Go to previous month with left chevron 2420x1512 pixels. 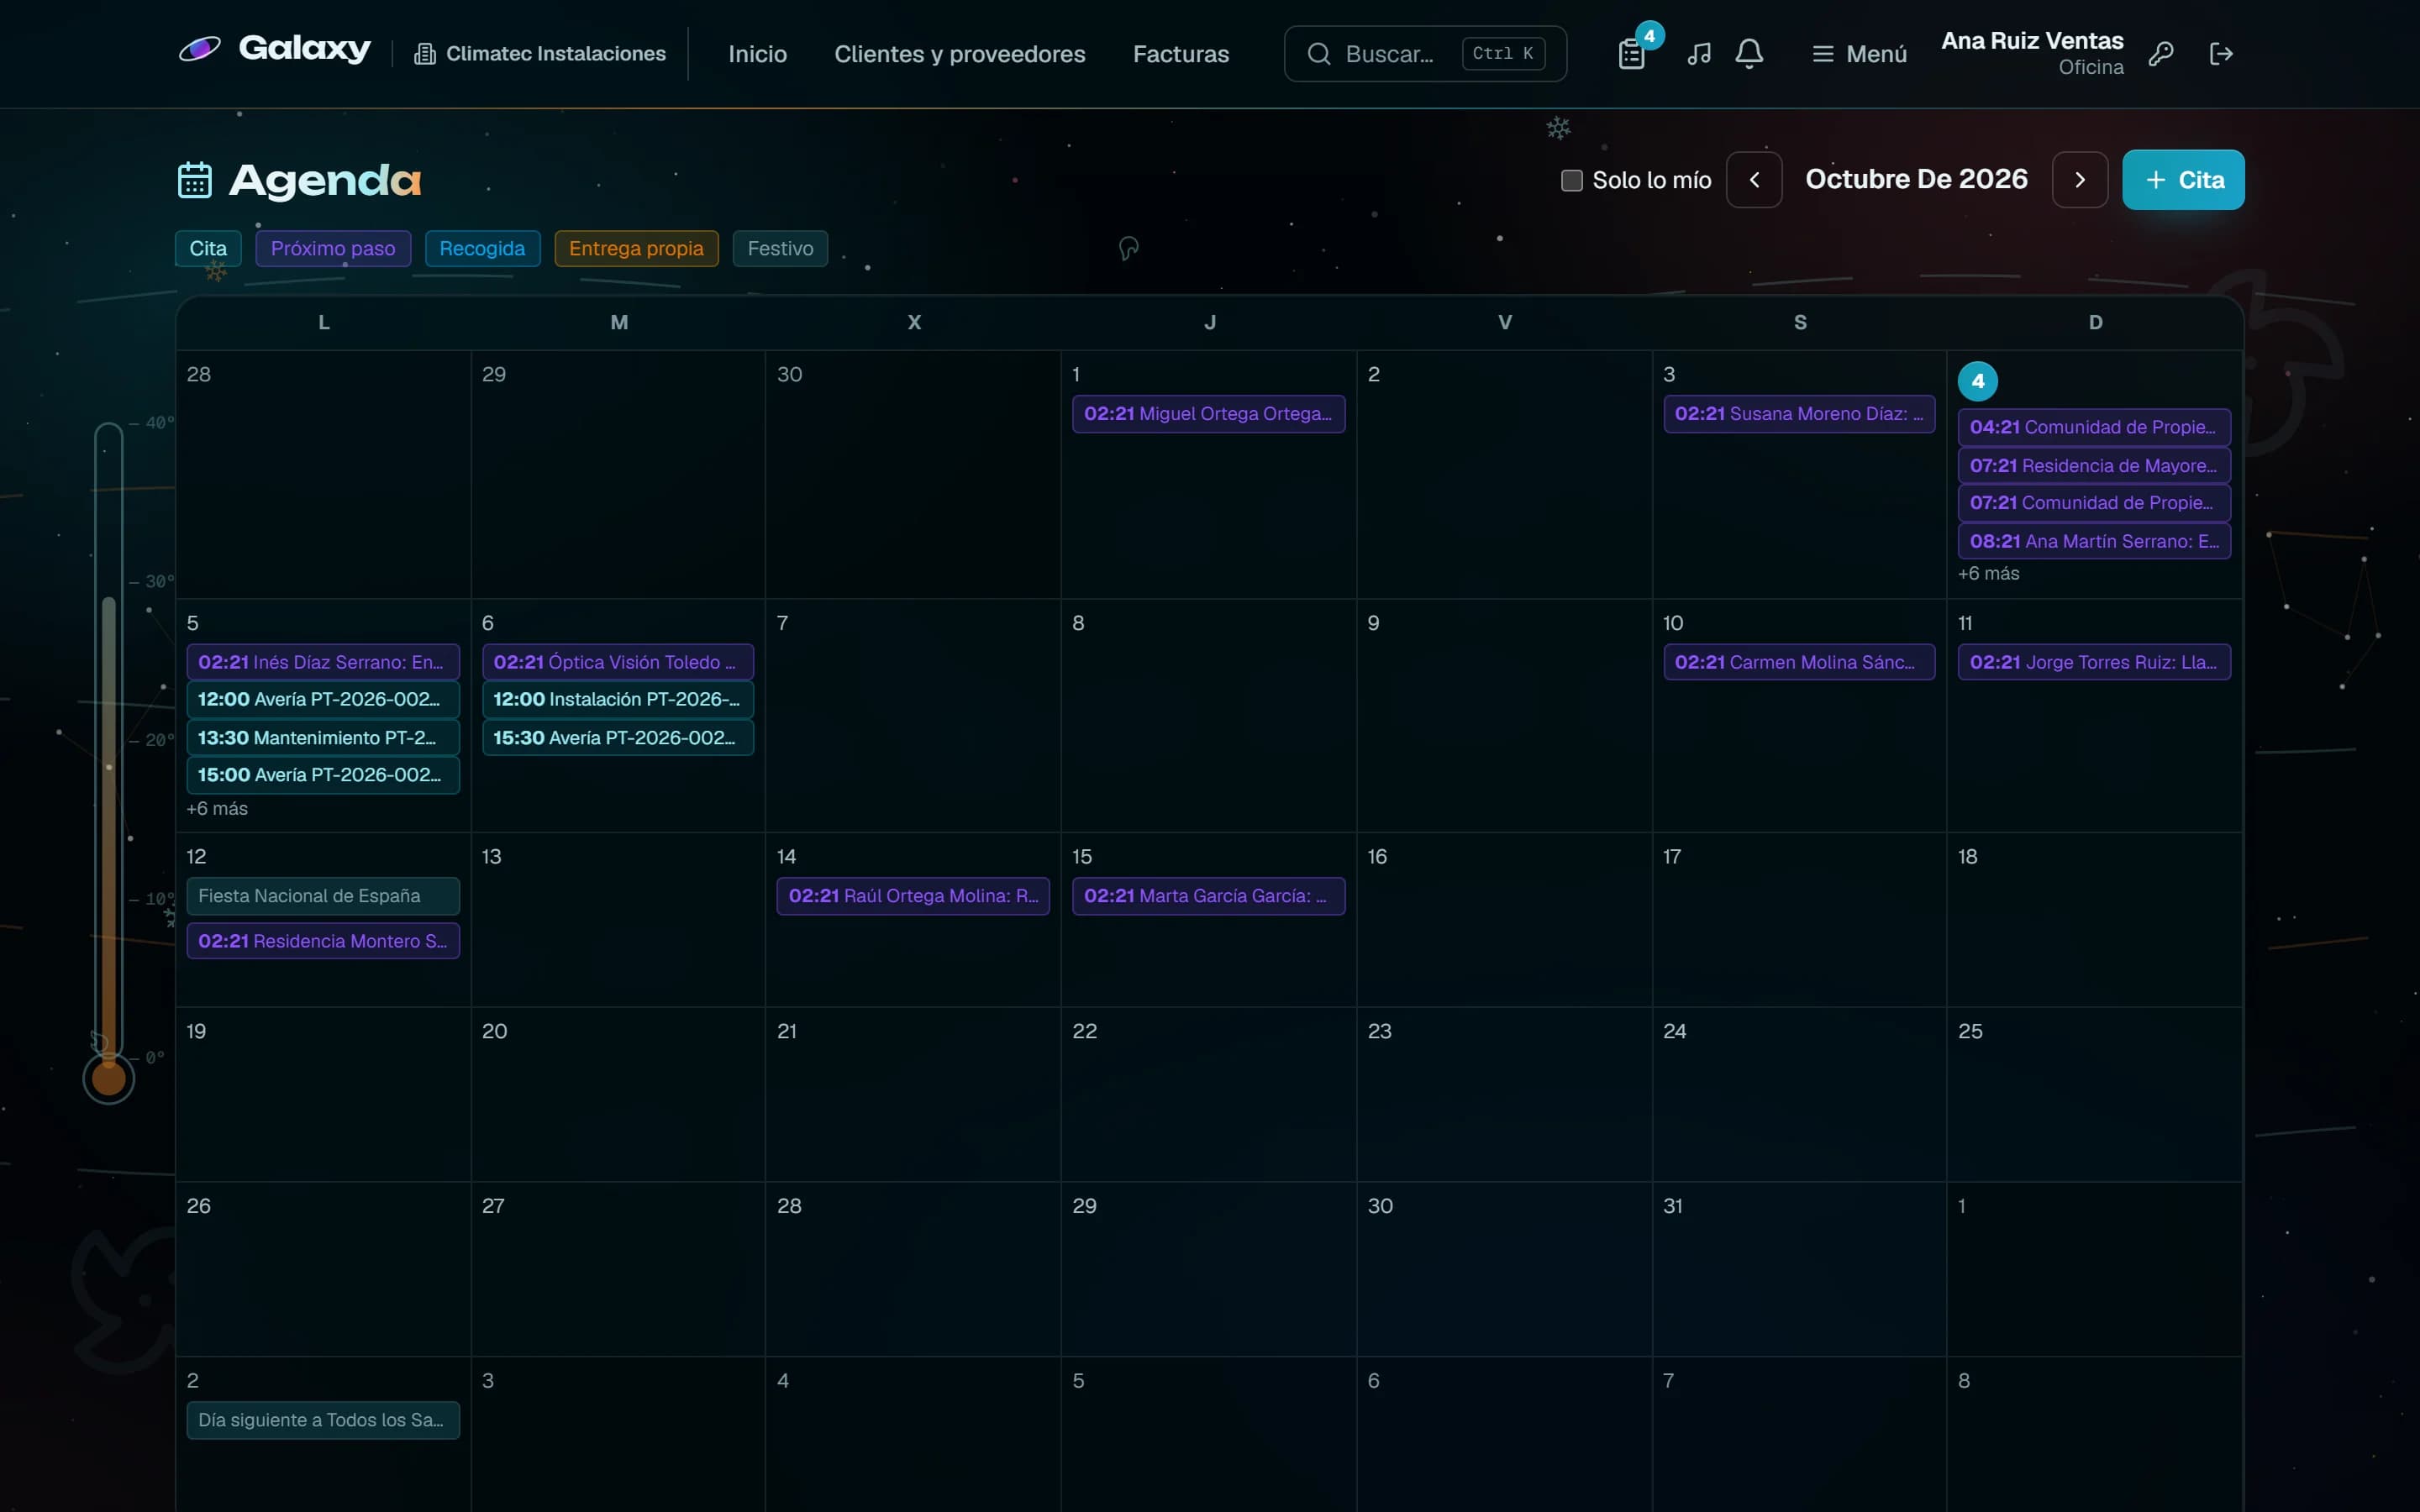(x=1754, y=180)
